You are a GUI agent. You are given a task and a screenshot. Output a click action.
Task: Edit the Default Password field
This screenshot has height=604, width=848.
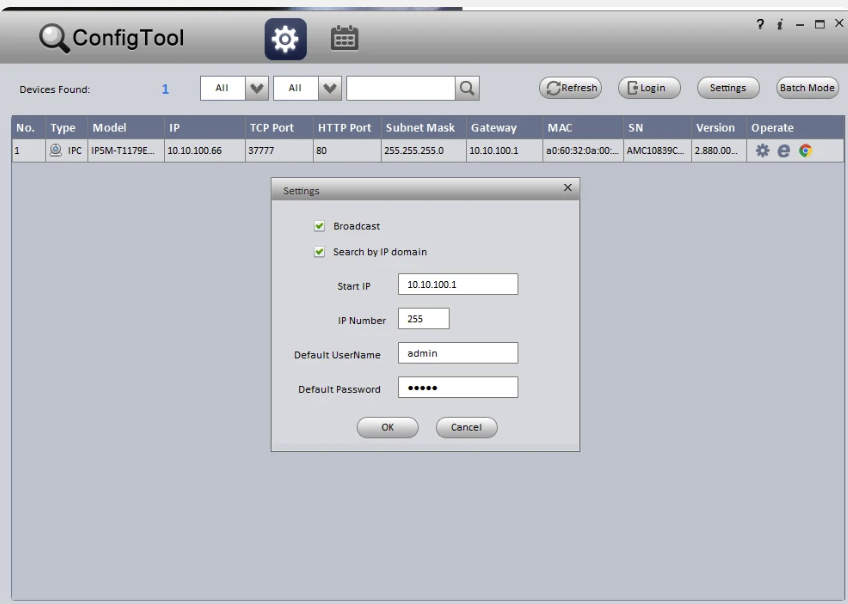point(458,387)
